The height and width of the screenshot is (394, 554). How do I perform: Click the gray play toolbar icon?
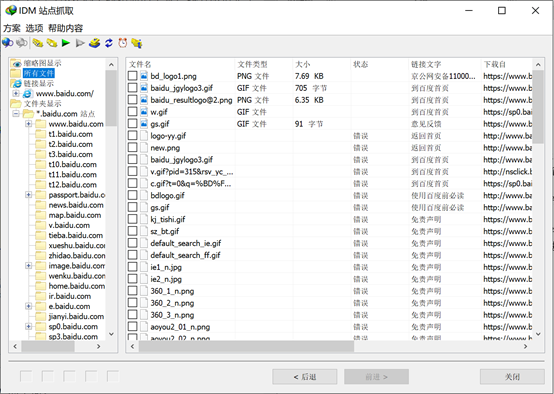coord(80,43)
